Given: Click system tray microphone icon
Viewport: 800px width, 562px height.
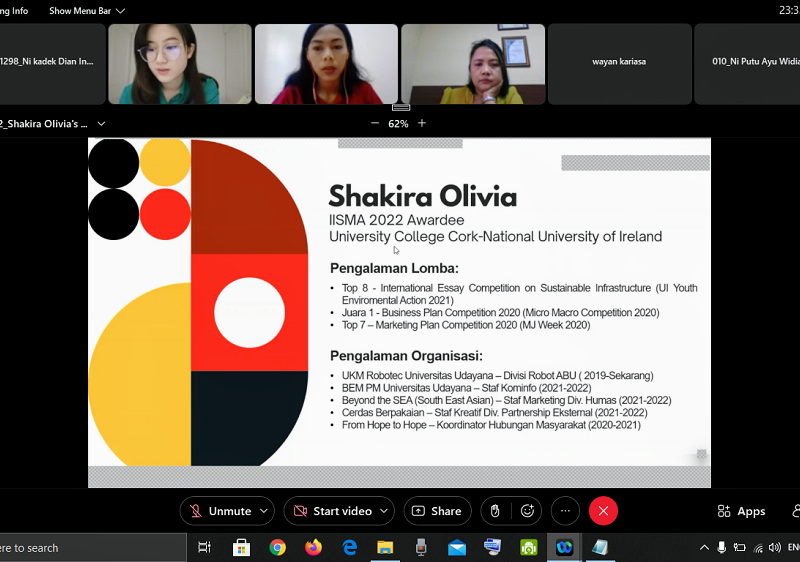Looking at the screenshot, I should 721,548.
